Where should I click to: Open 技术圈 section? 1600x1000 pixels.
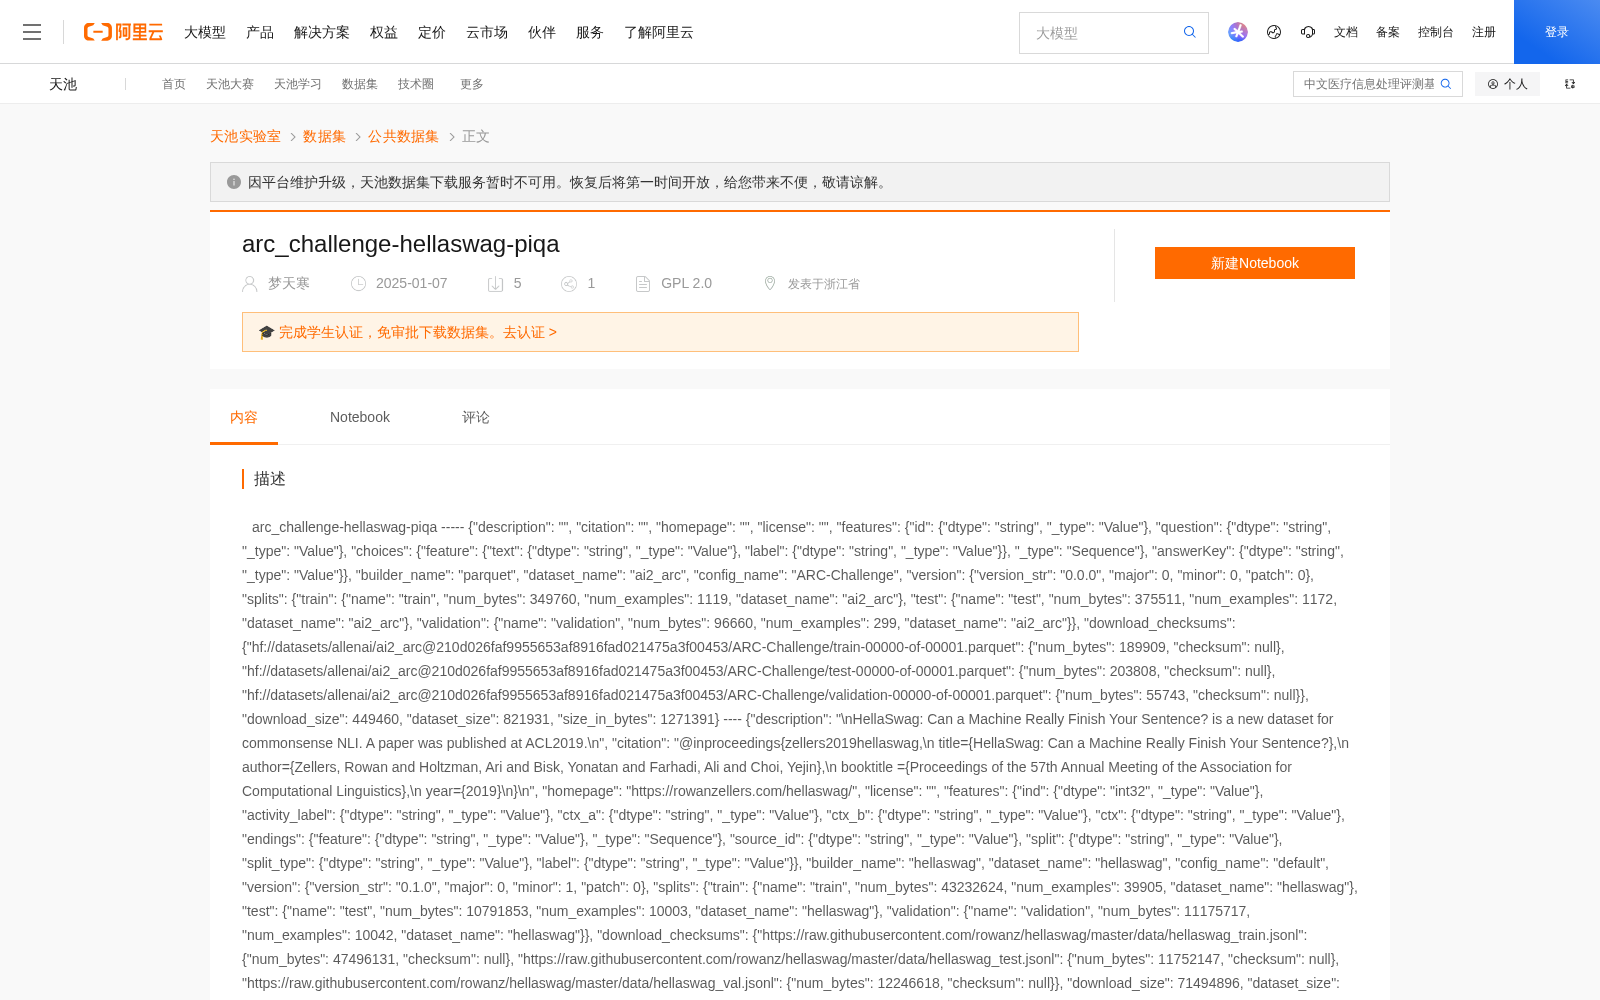416,84
